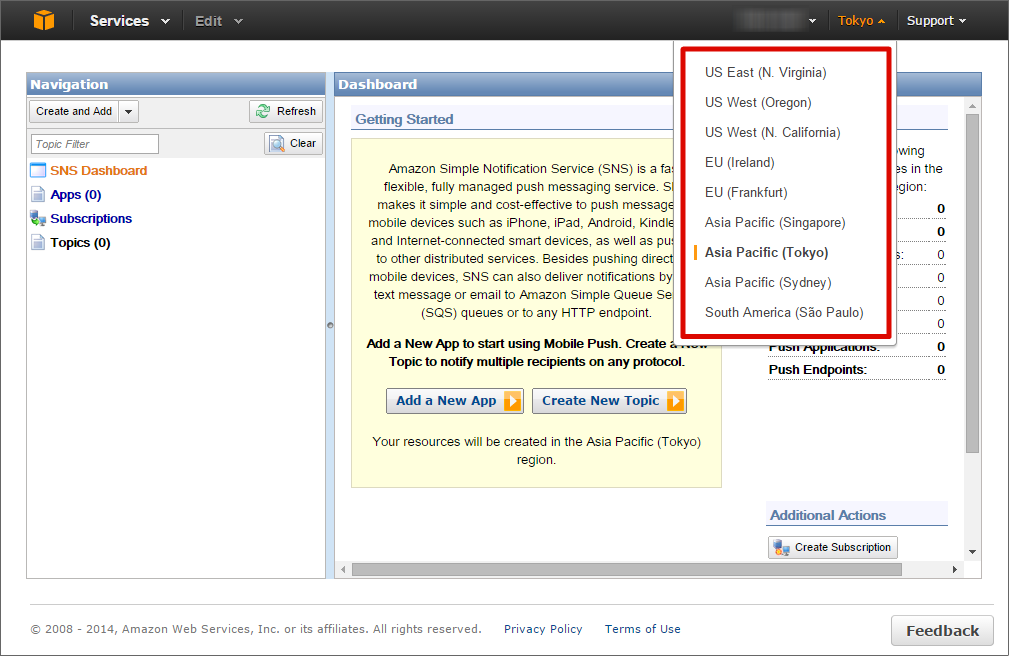This screenshot has width=1009, height=656.
Task: Click the Refresh button
Action: coord(286,111)
